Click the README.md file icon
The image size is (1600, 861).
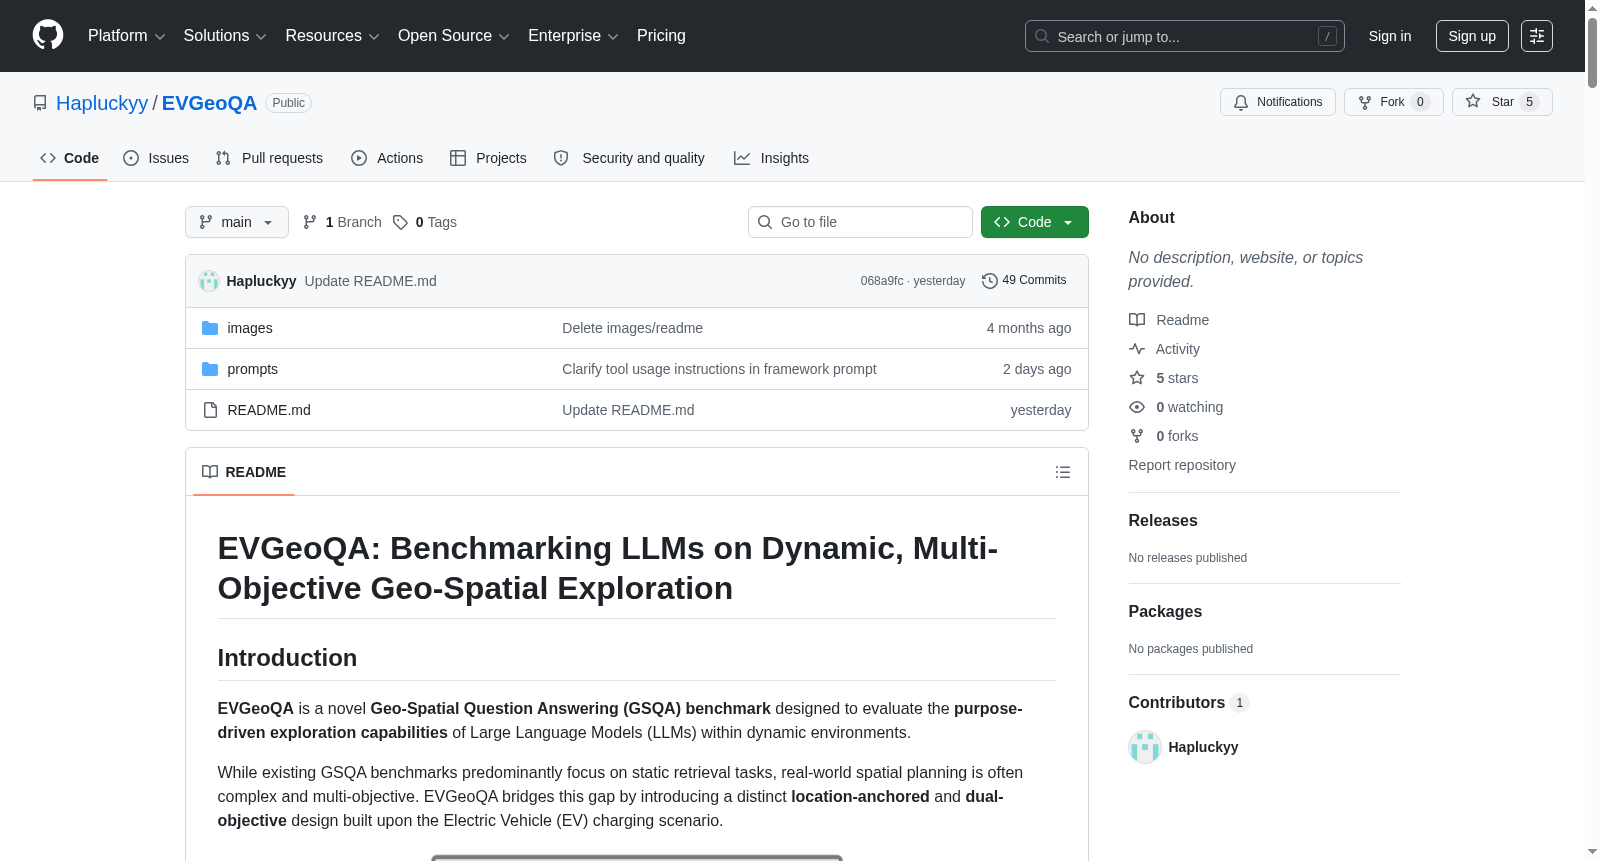pos(210,410)
